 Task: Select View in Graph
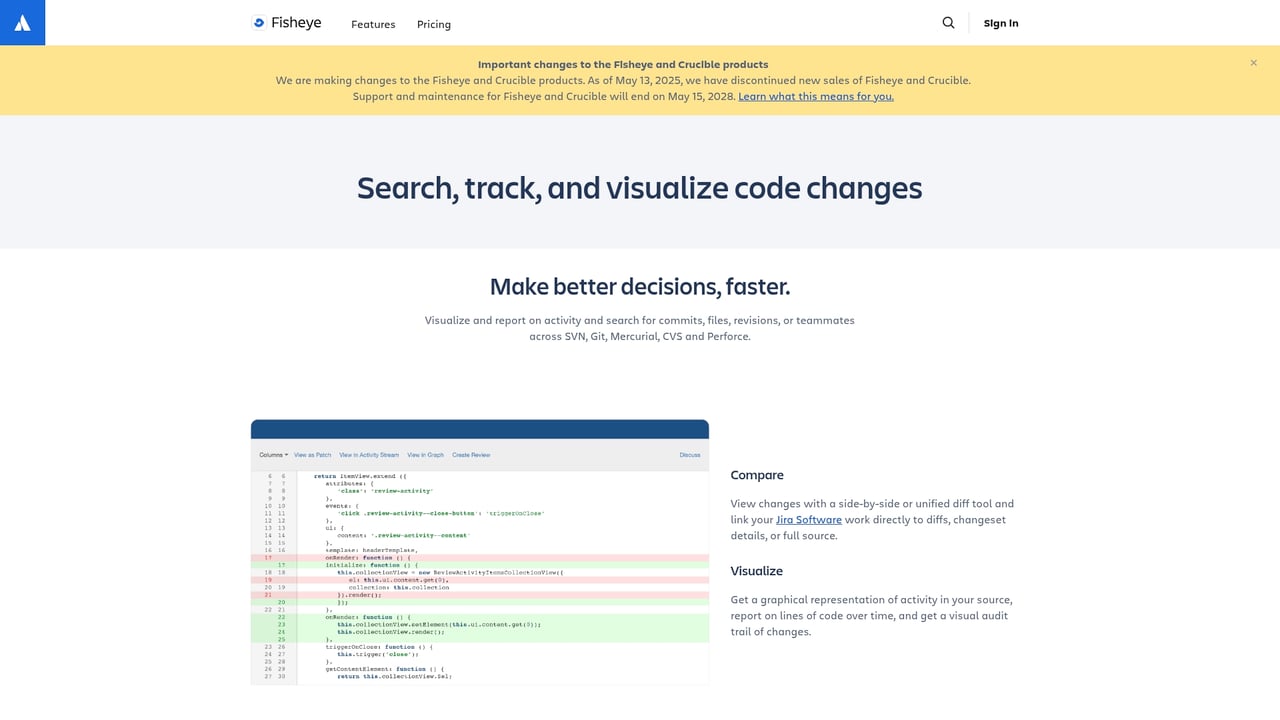click(x=424, y=454)
